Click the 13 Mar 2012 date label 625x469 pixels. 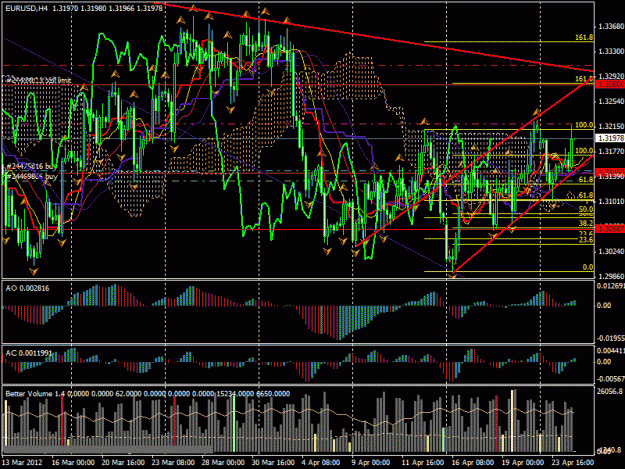22,462
